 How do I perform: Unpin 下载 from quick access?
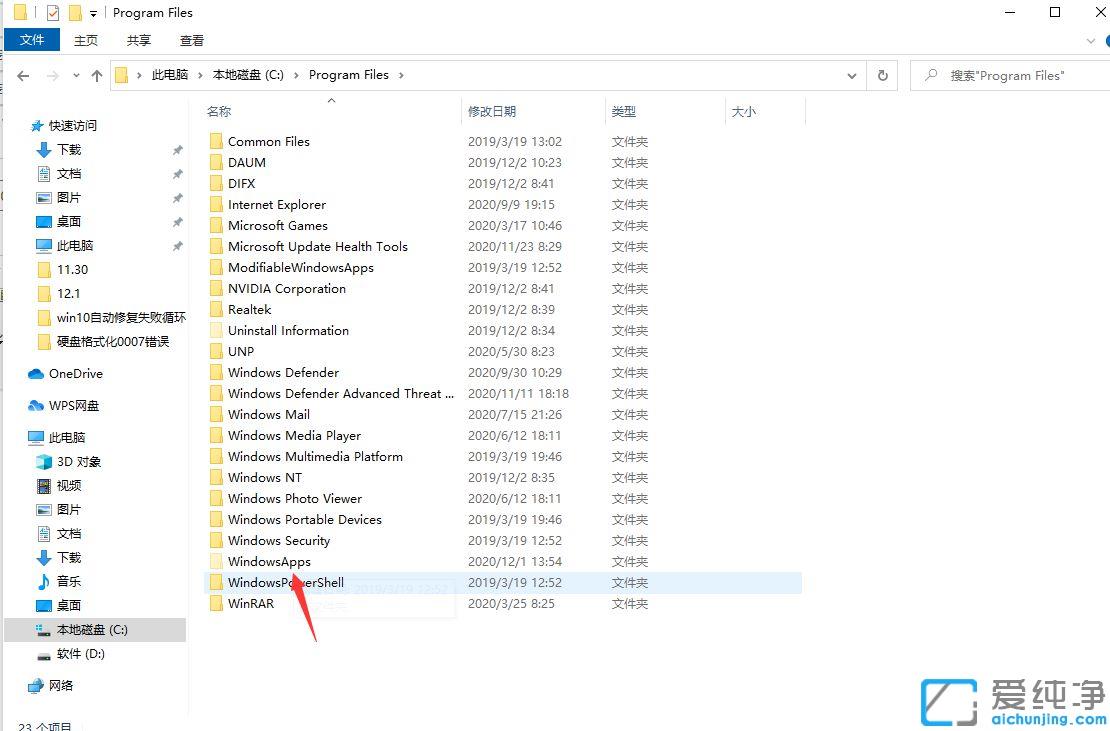[x=177, y=149]
